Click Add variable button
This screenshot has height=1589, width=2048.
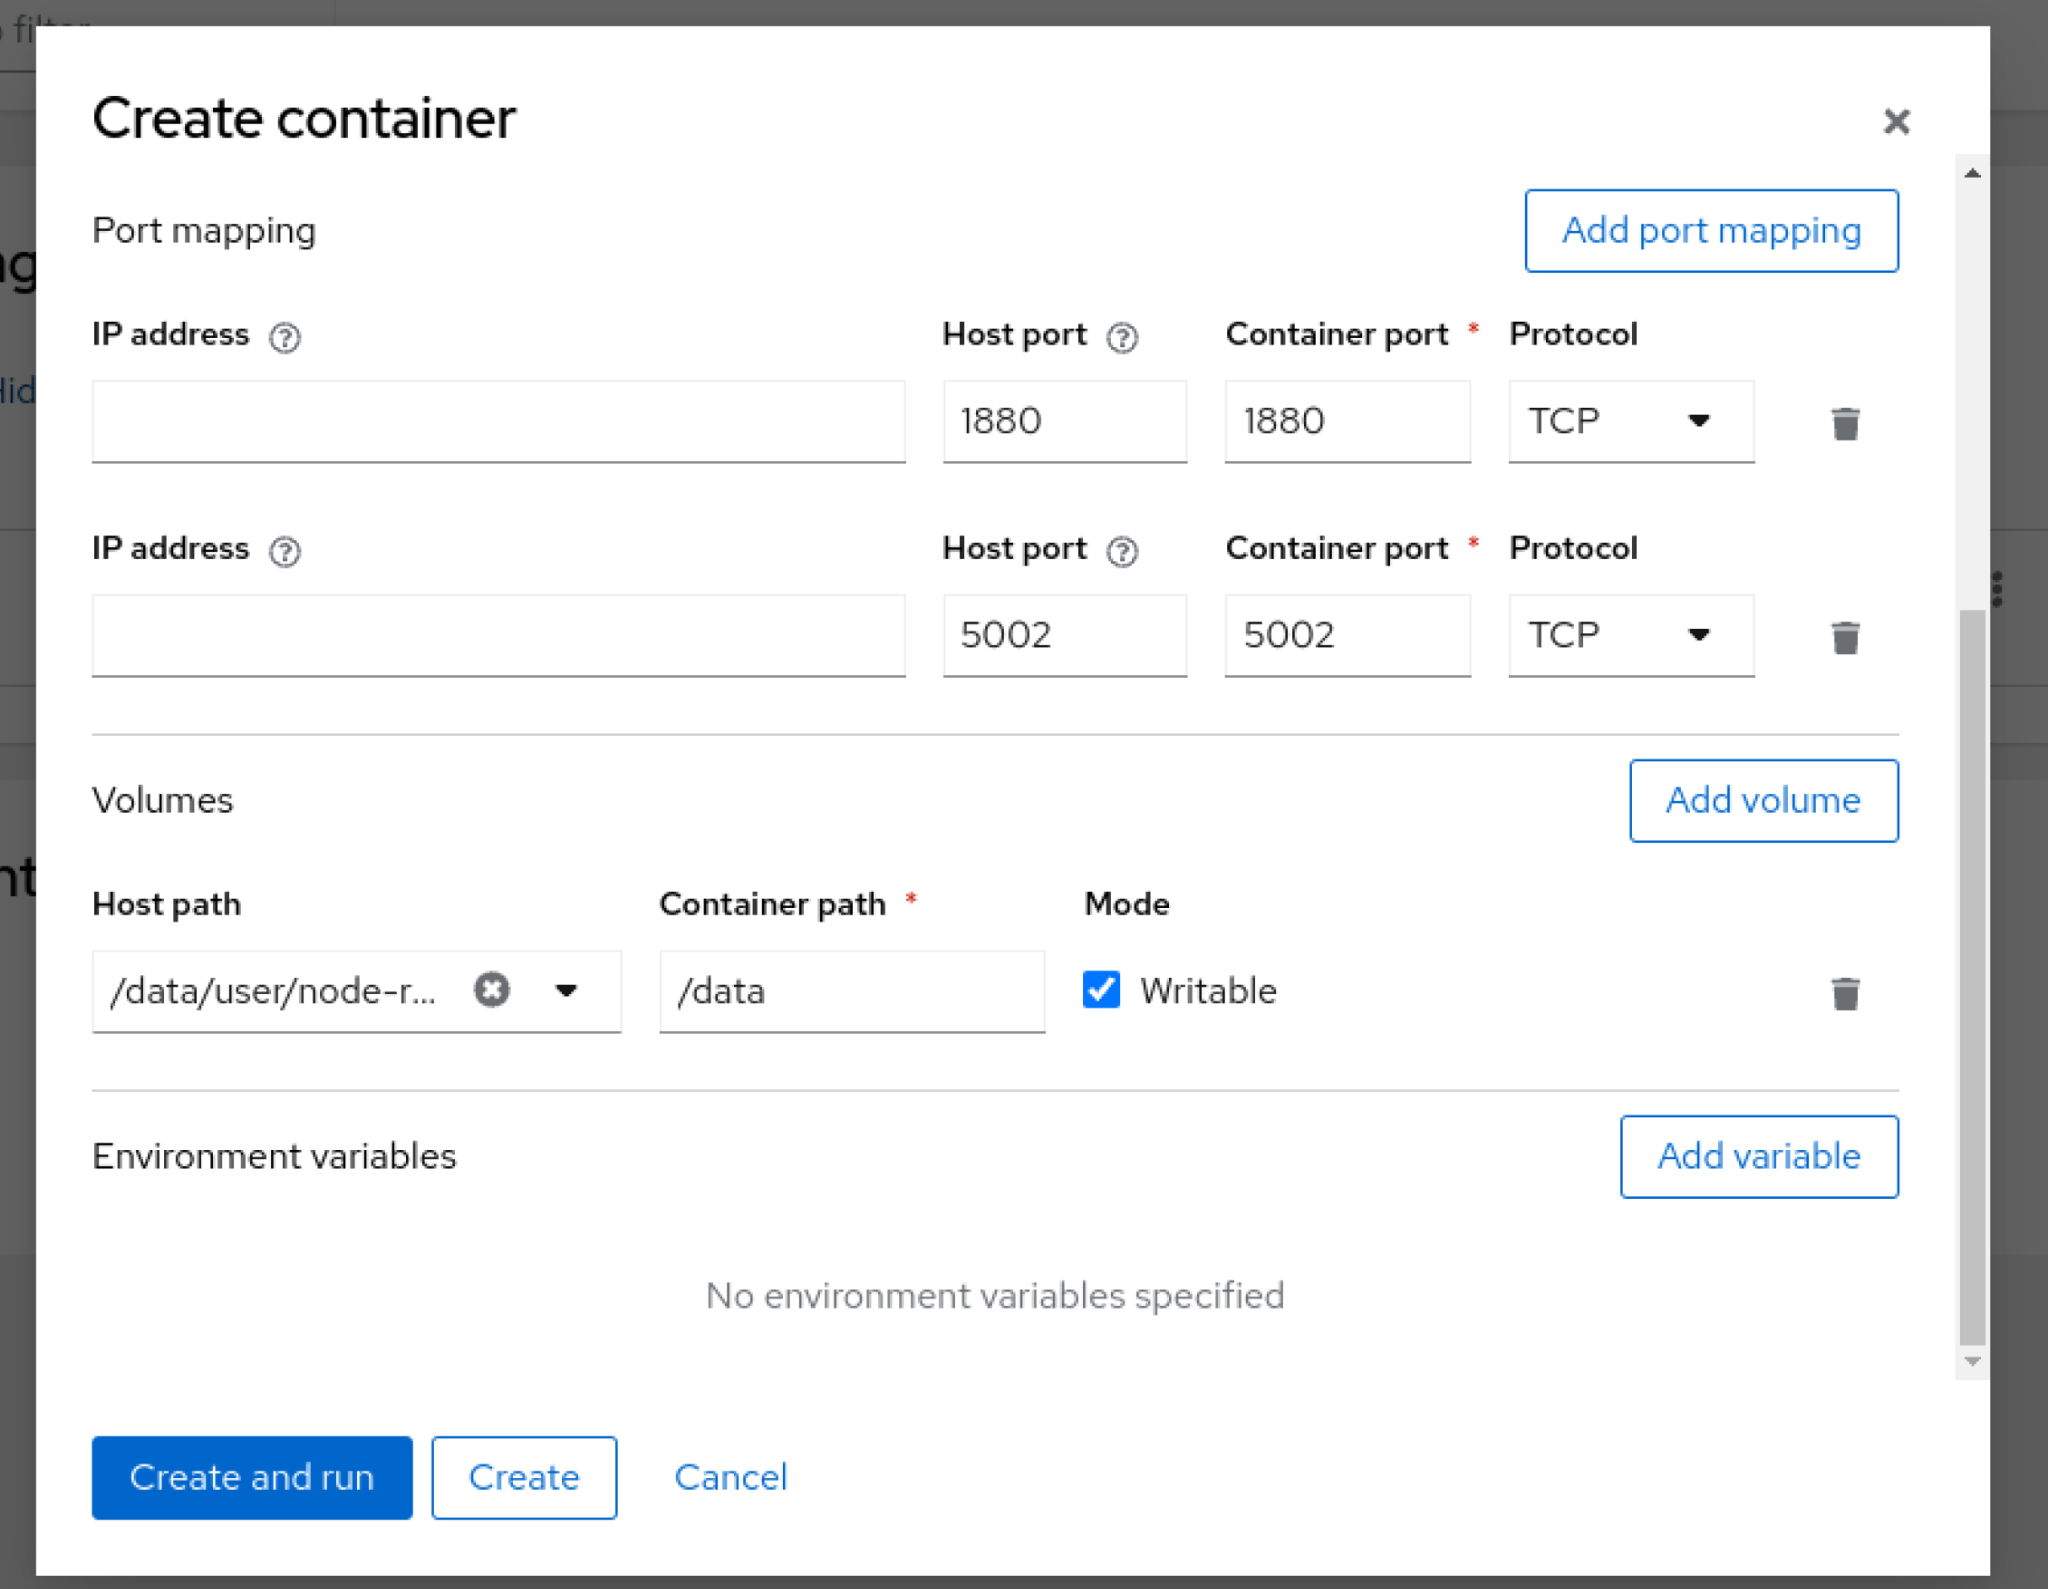(1758, 1156)
